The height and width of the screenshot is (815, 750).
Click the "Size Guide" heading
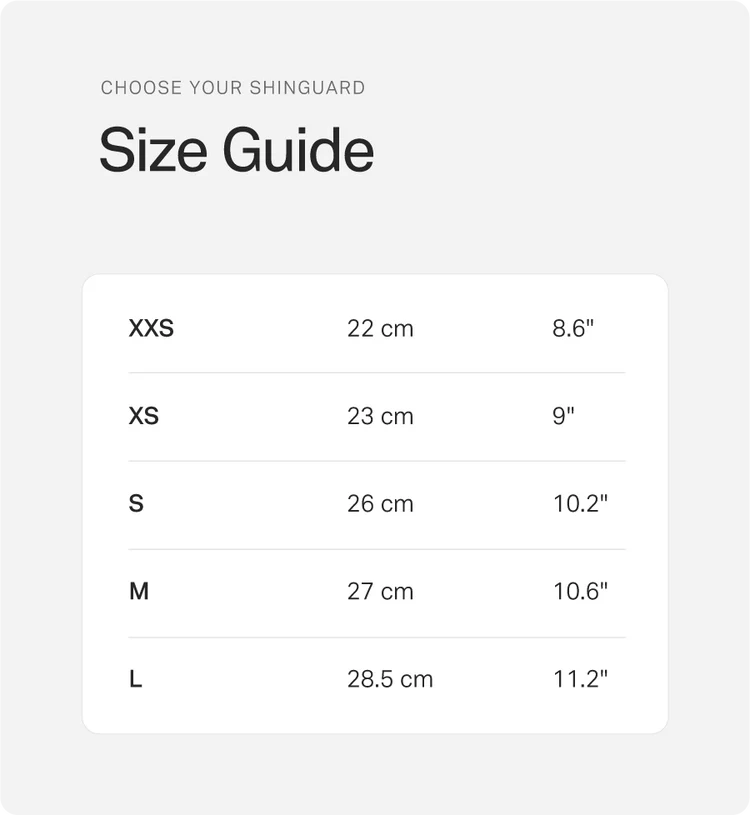(x=236, y=151)
